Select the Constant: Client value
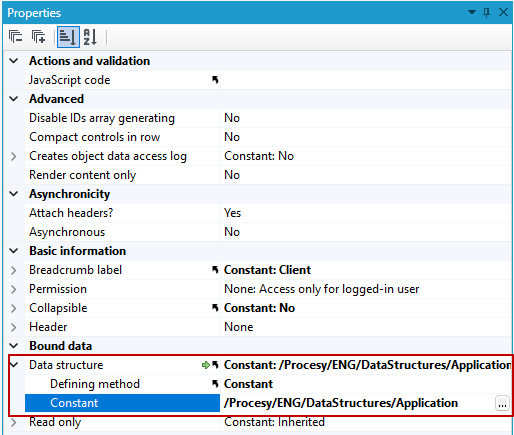This screenshot has height=435, width=514. [x=267, y=270]
